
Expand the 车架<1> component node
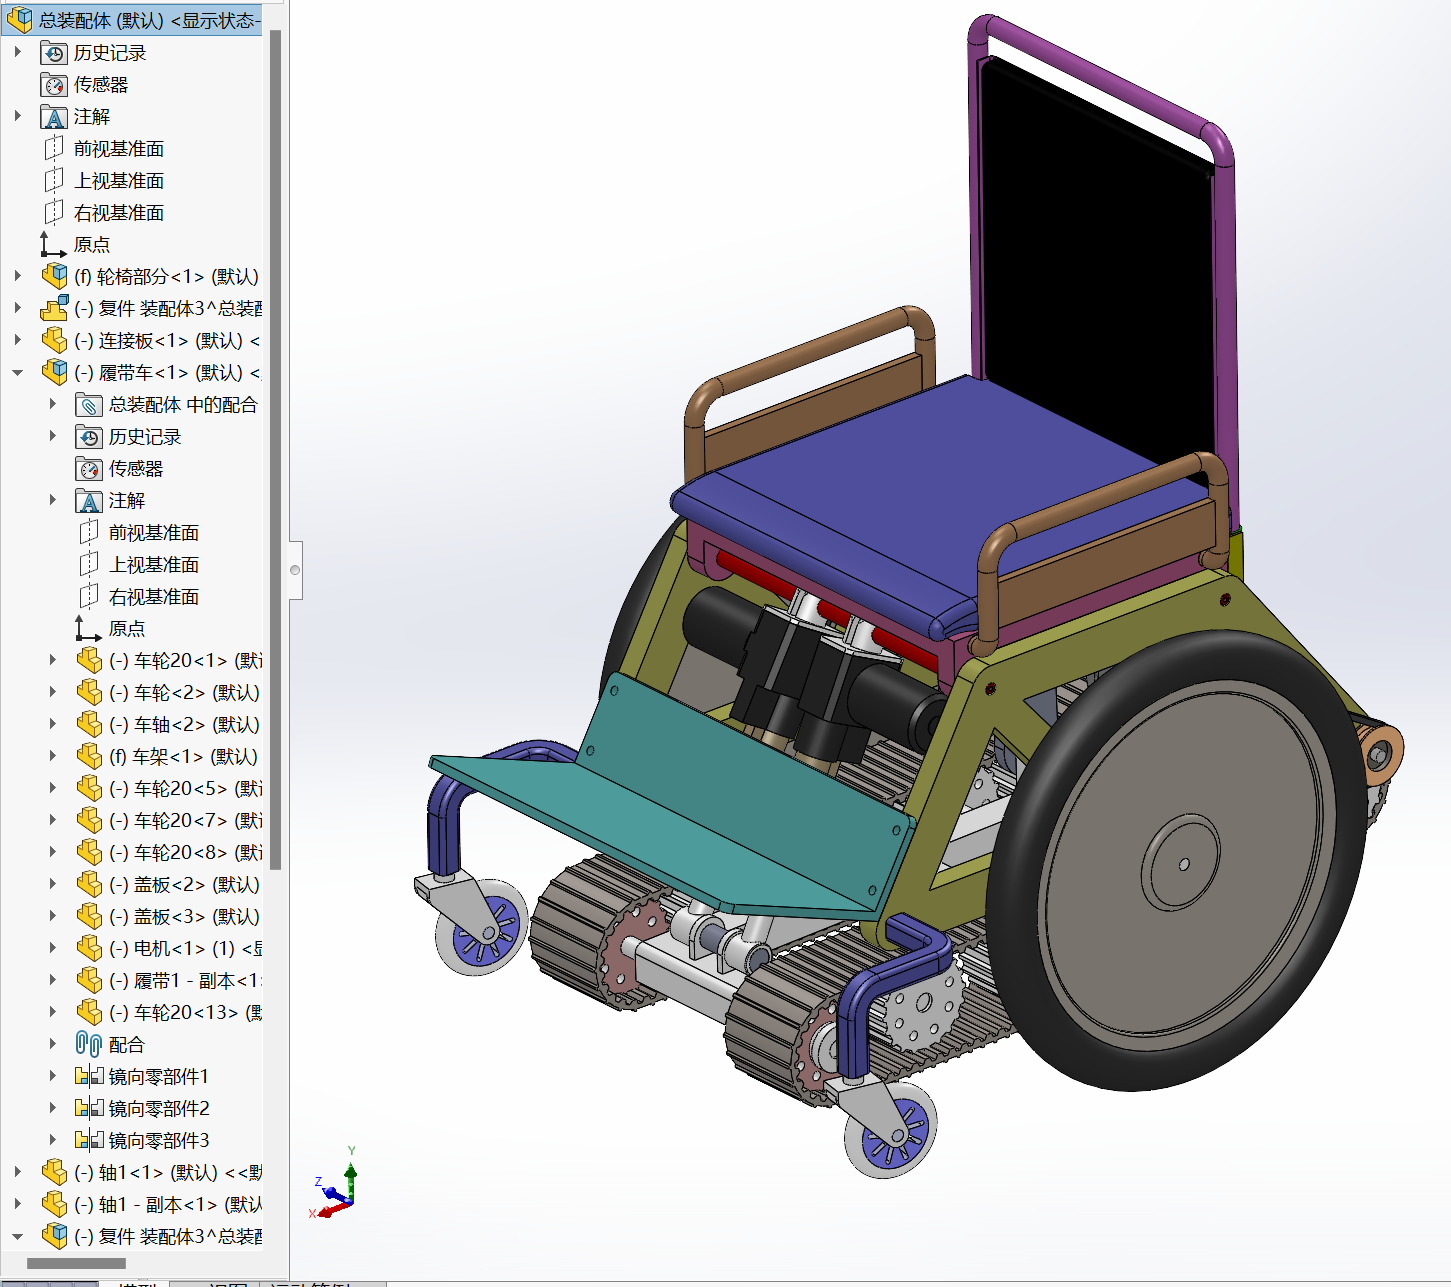tap(53, 756)
